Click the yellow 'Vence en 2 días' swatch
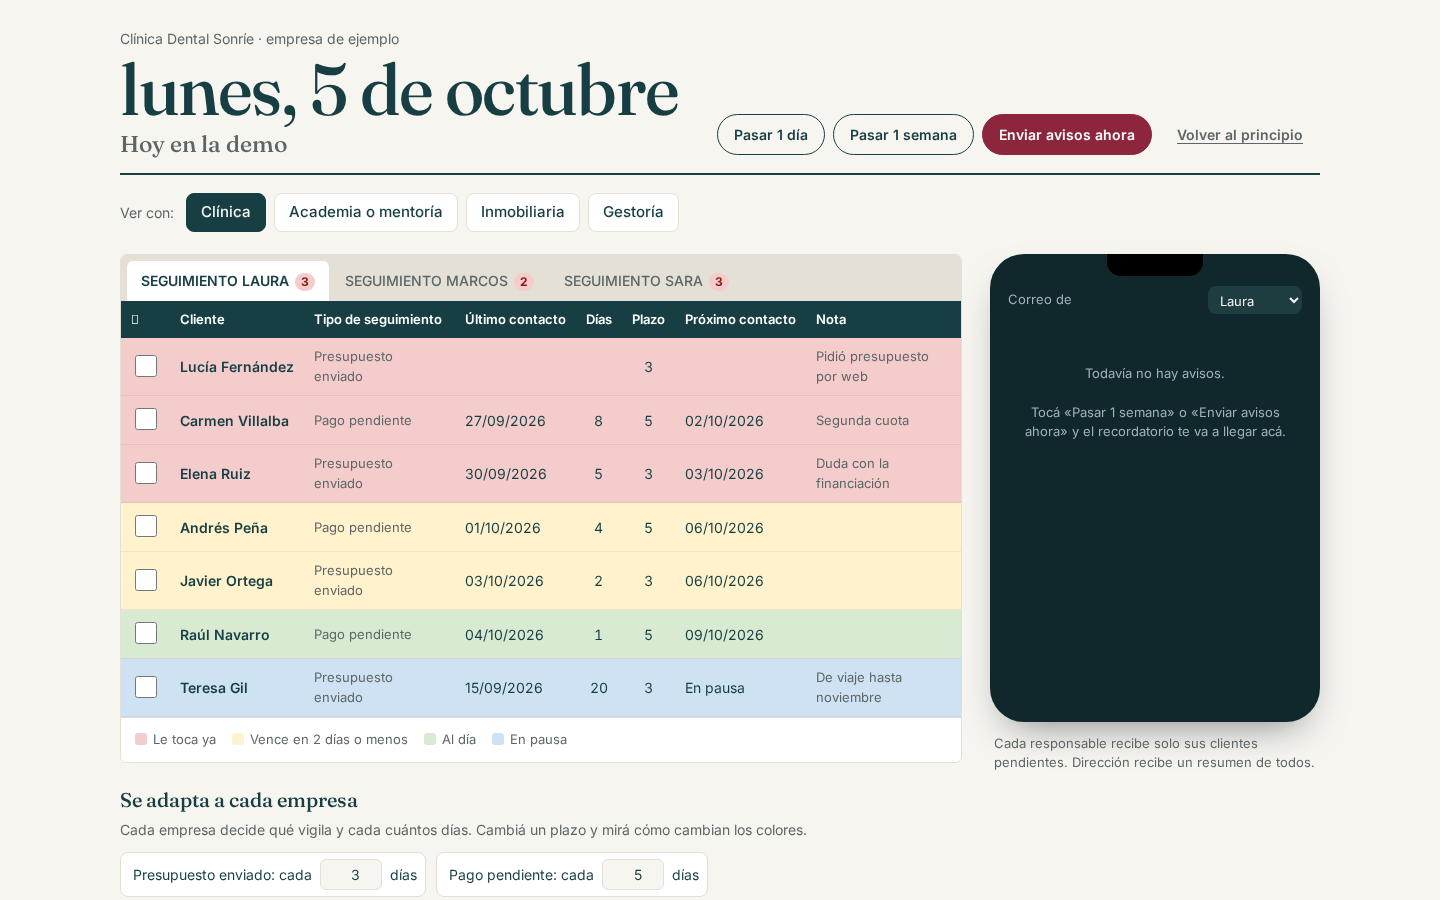This screenshot has height=900, width=1440. (x=238, y=739)
